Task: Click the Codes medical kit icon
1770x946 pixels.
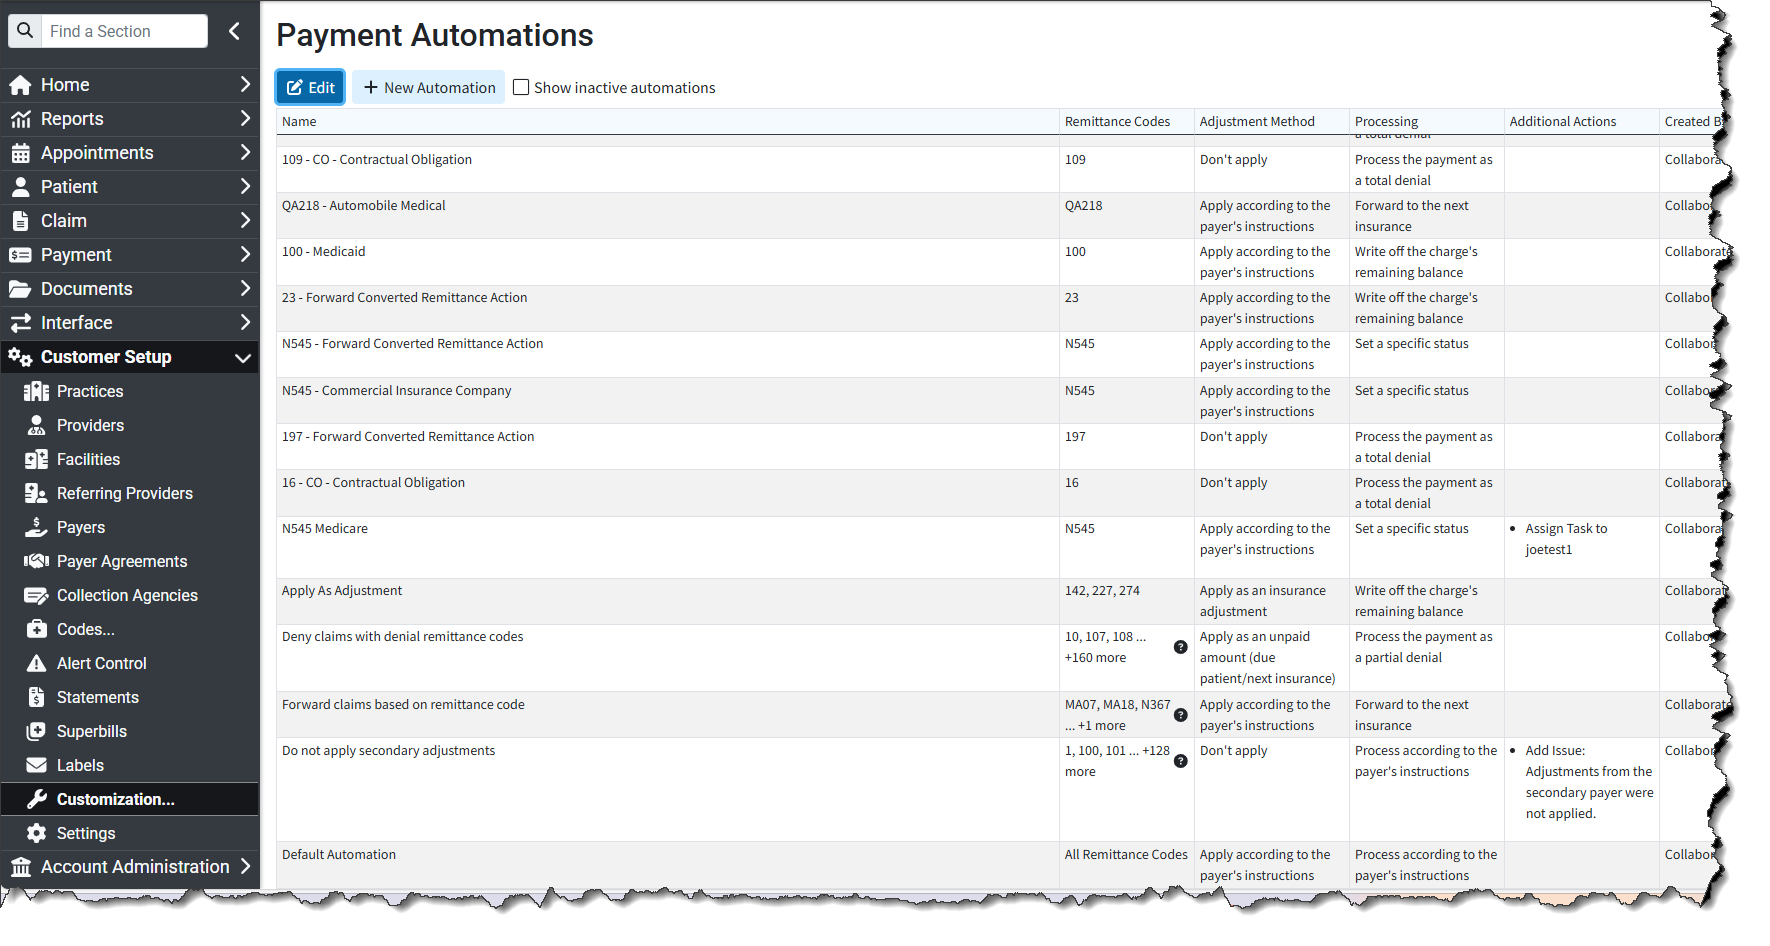Action: coord(37,629)
